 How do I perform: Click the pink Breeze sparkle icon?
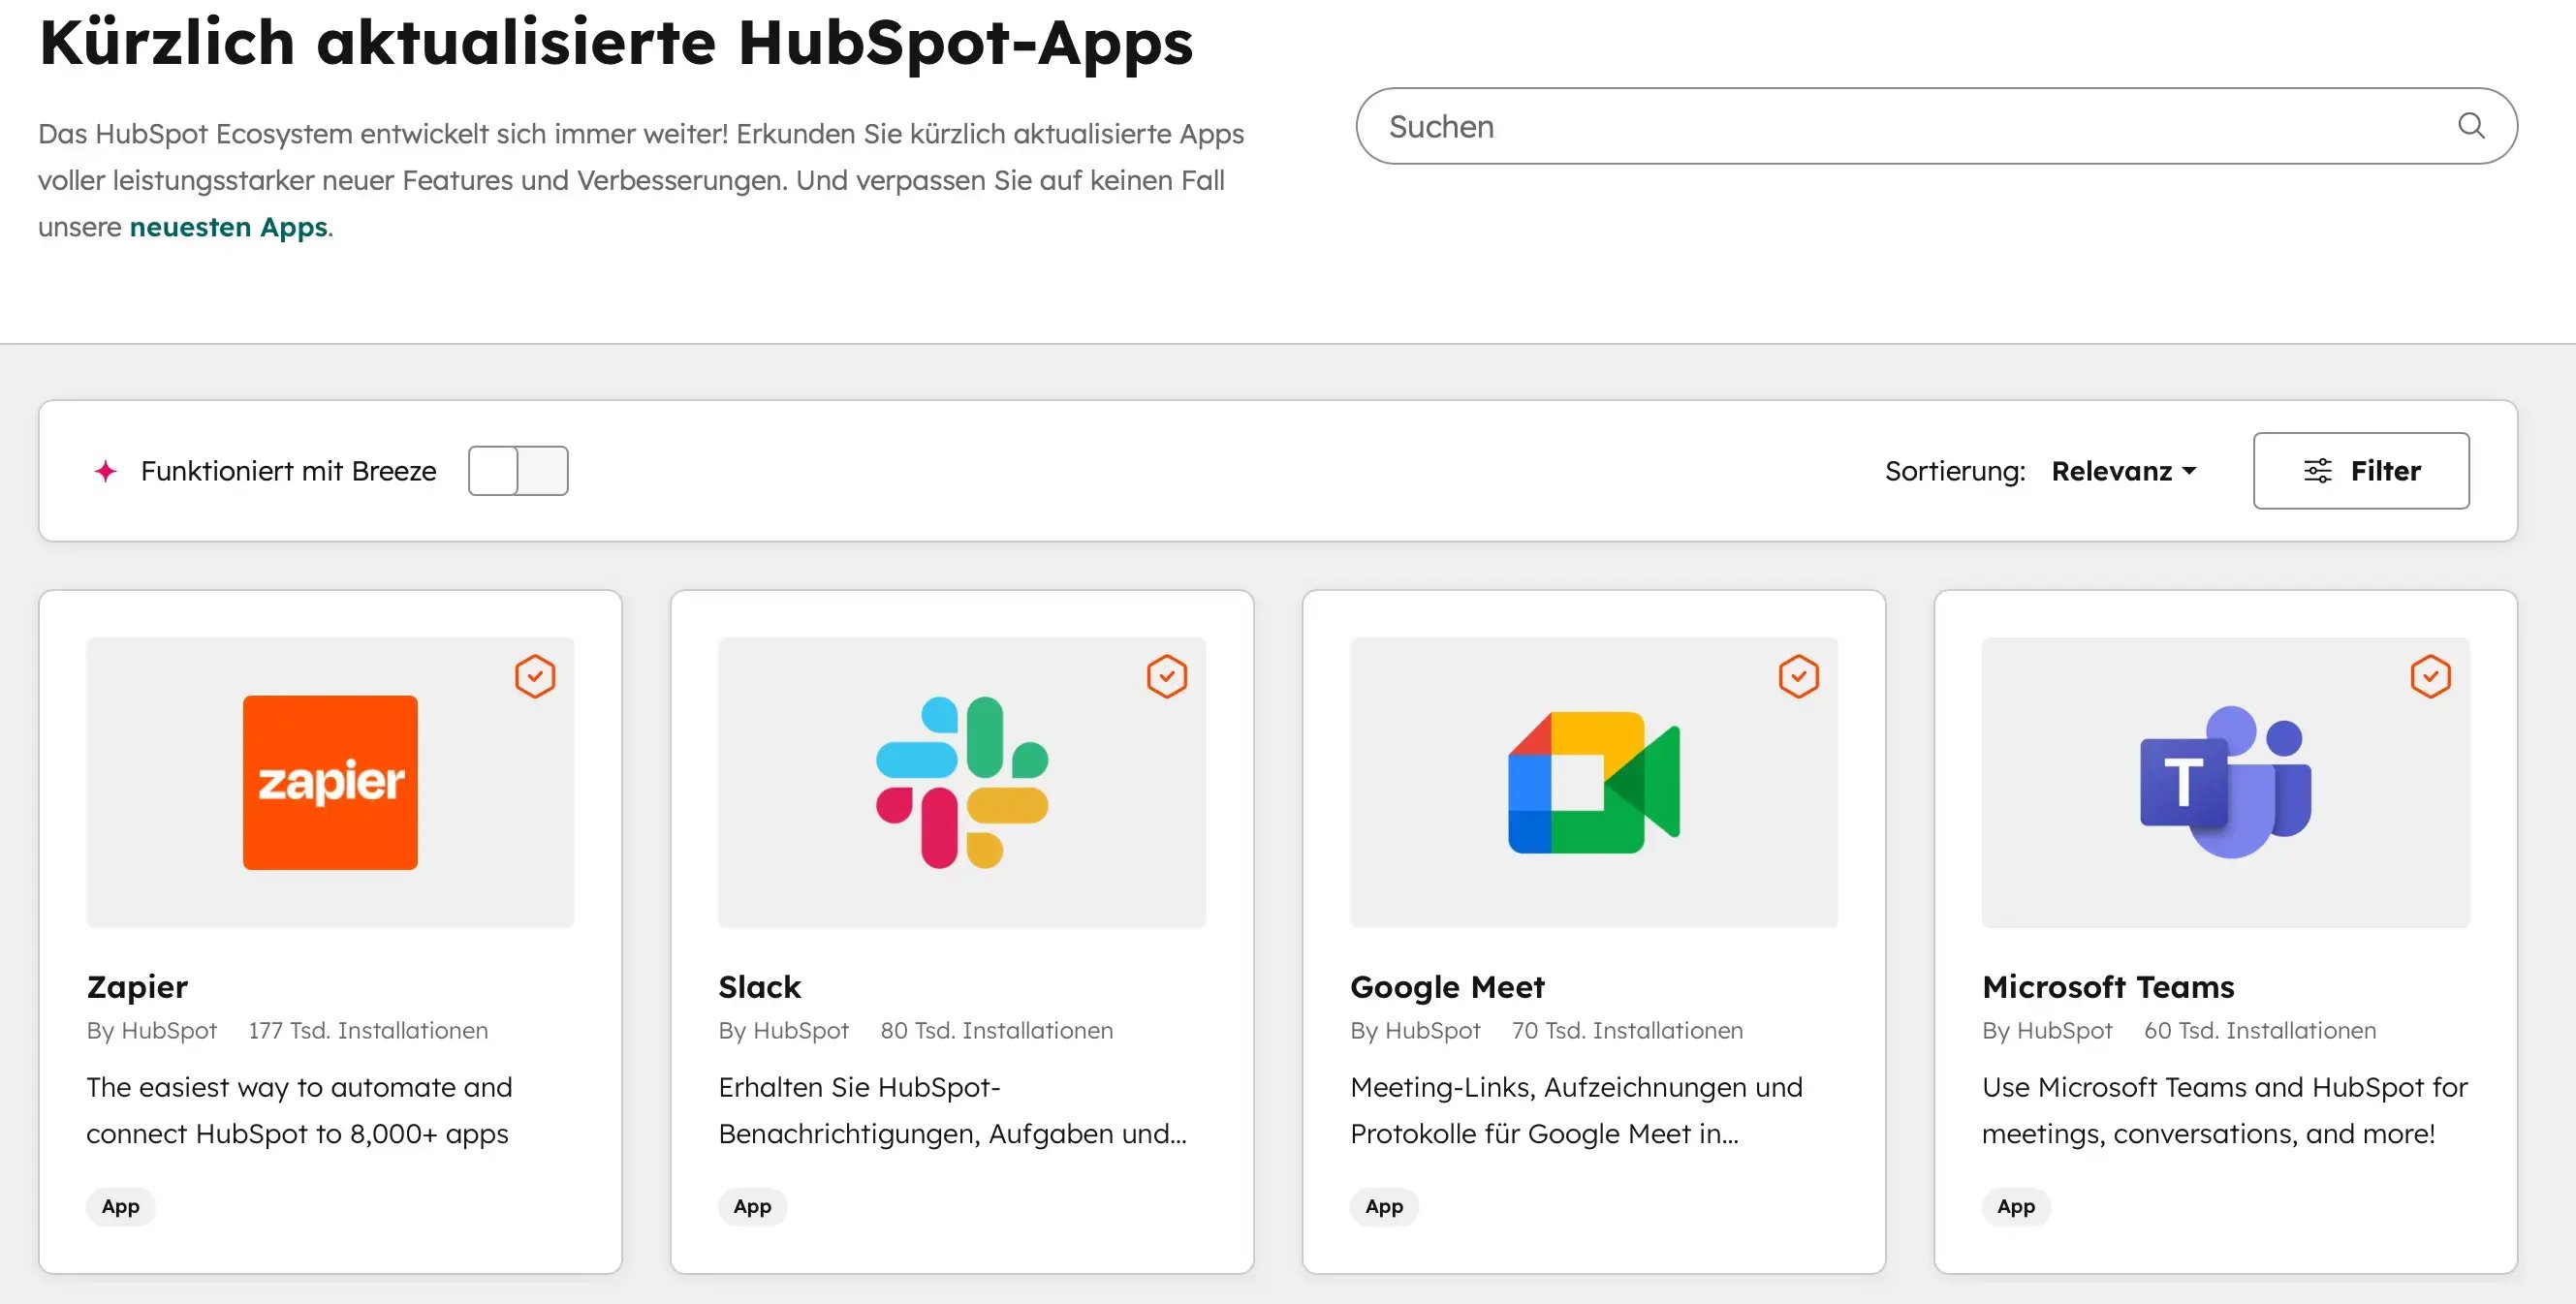point(106,471)
